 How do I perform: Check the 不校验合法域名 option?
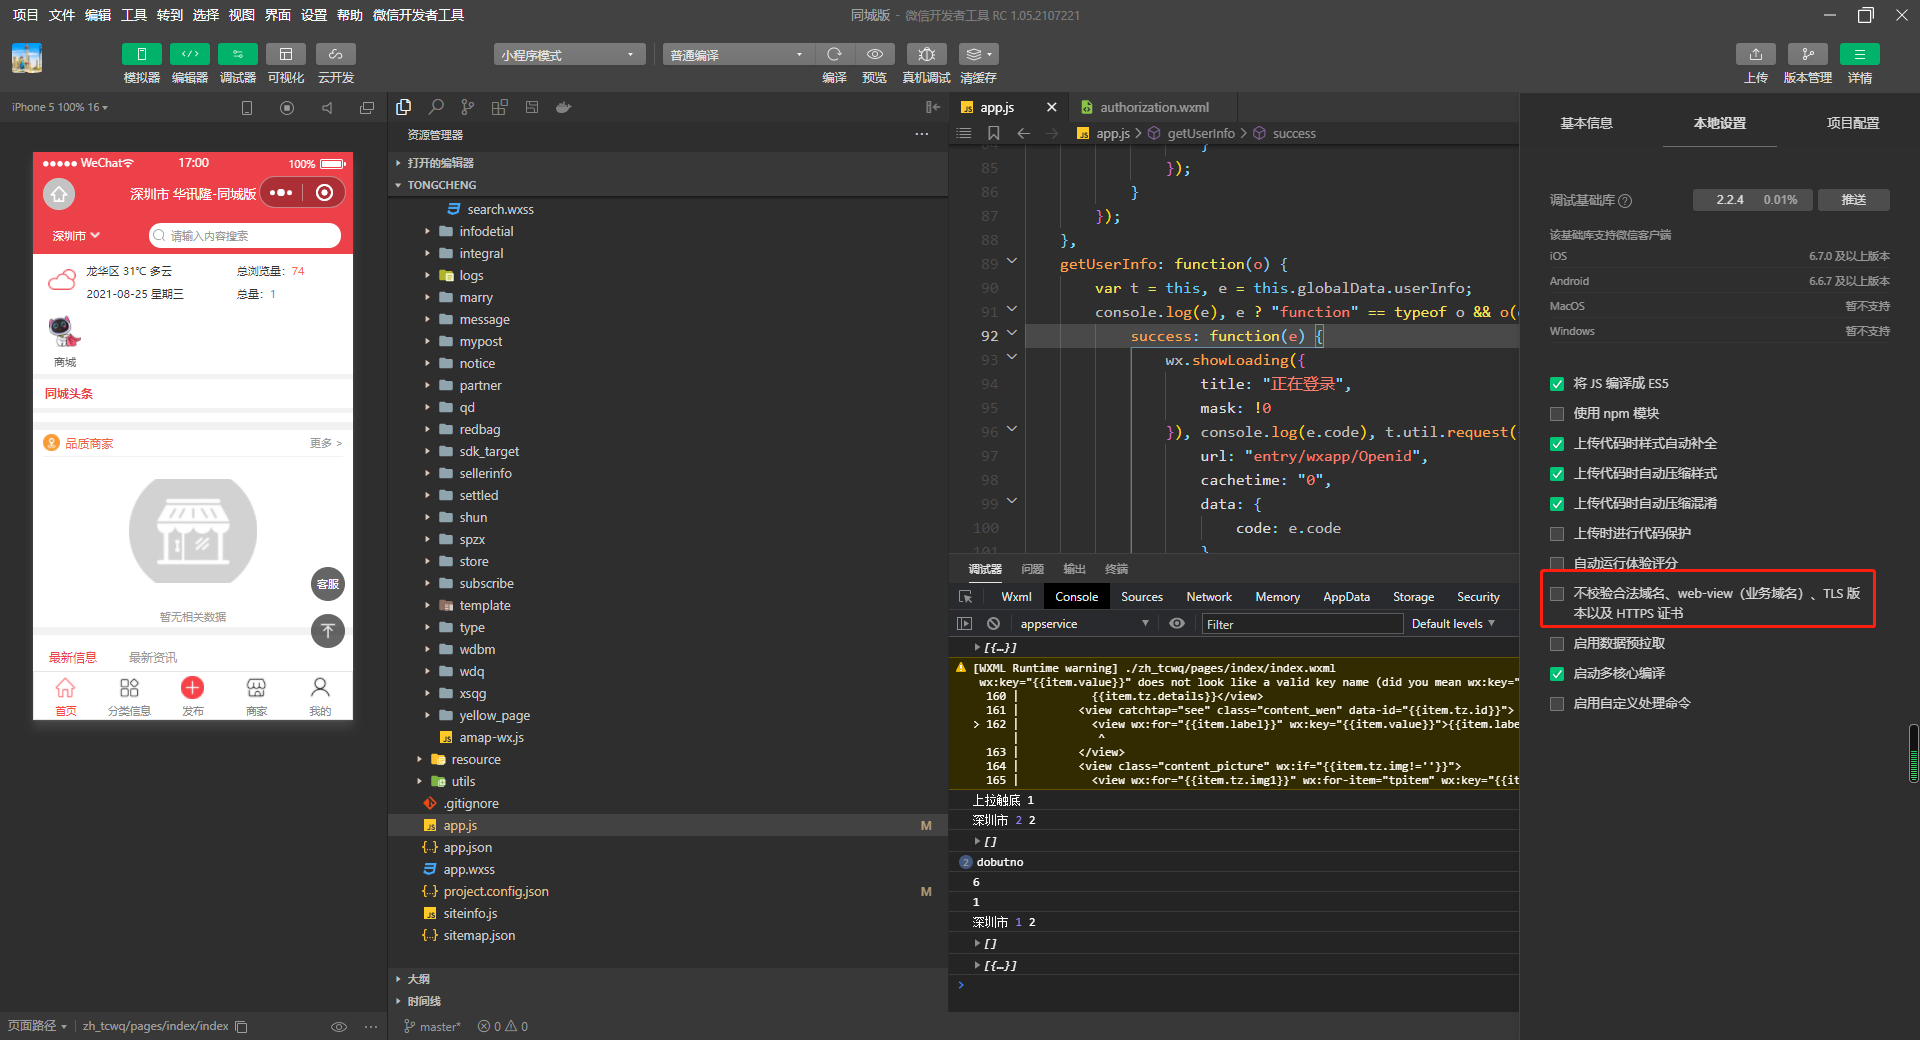pyautogui.click(x=1557, y=594)
